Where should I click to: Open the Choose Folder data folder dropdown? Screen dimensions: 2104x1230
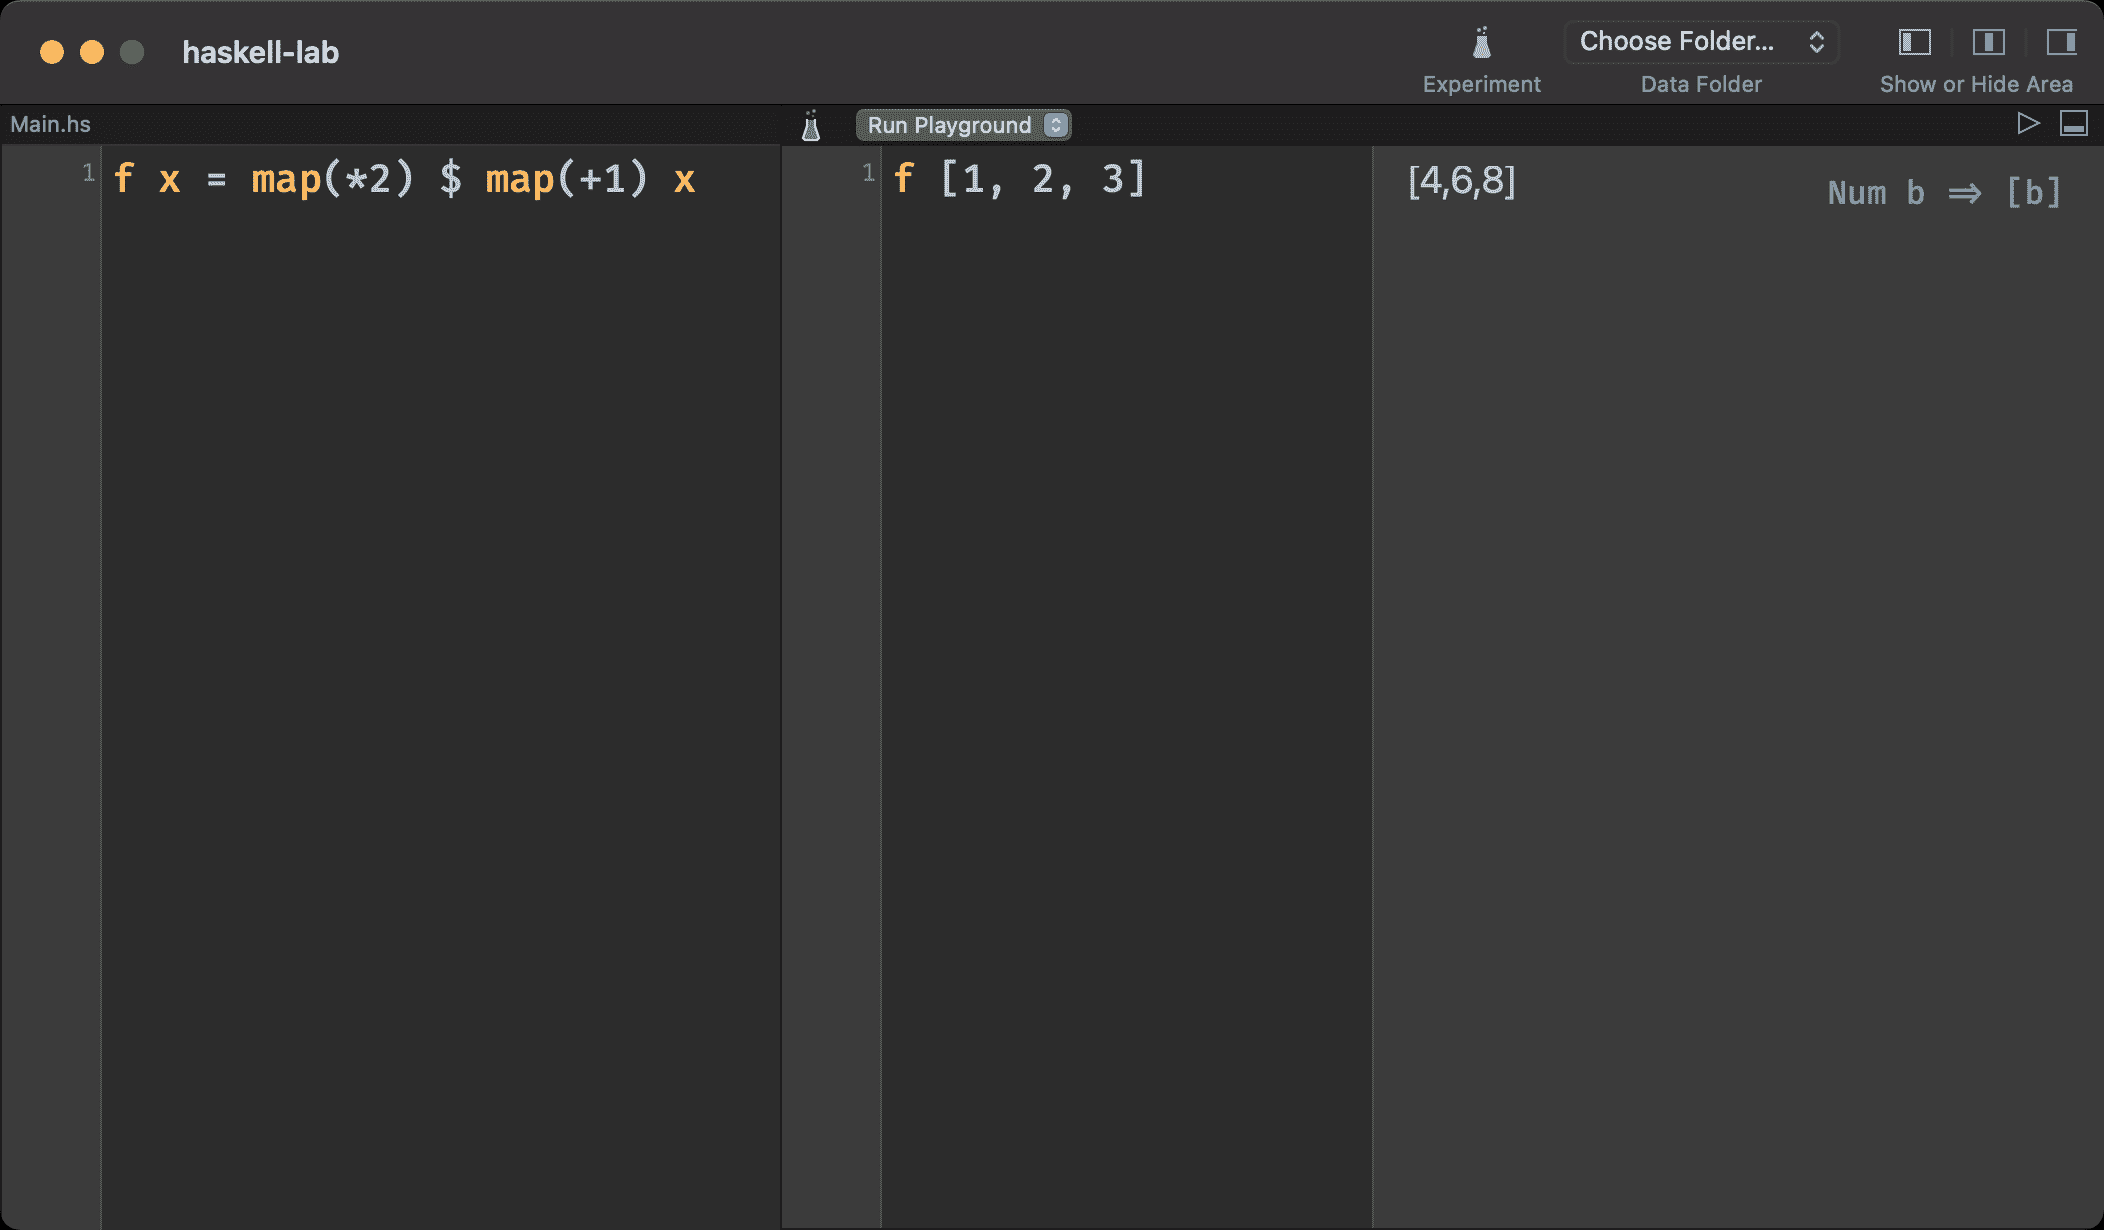click(1701, 42)
